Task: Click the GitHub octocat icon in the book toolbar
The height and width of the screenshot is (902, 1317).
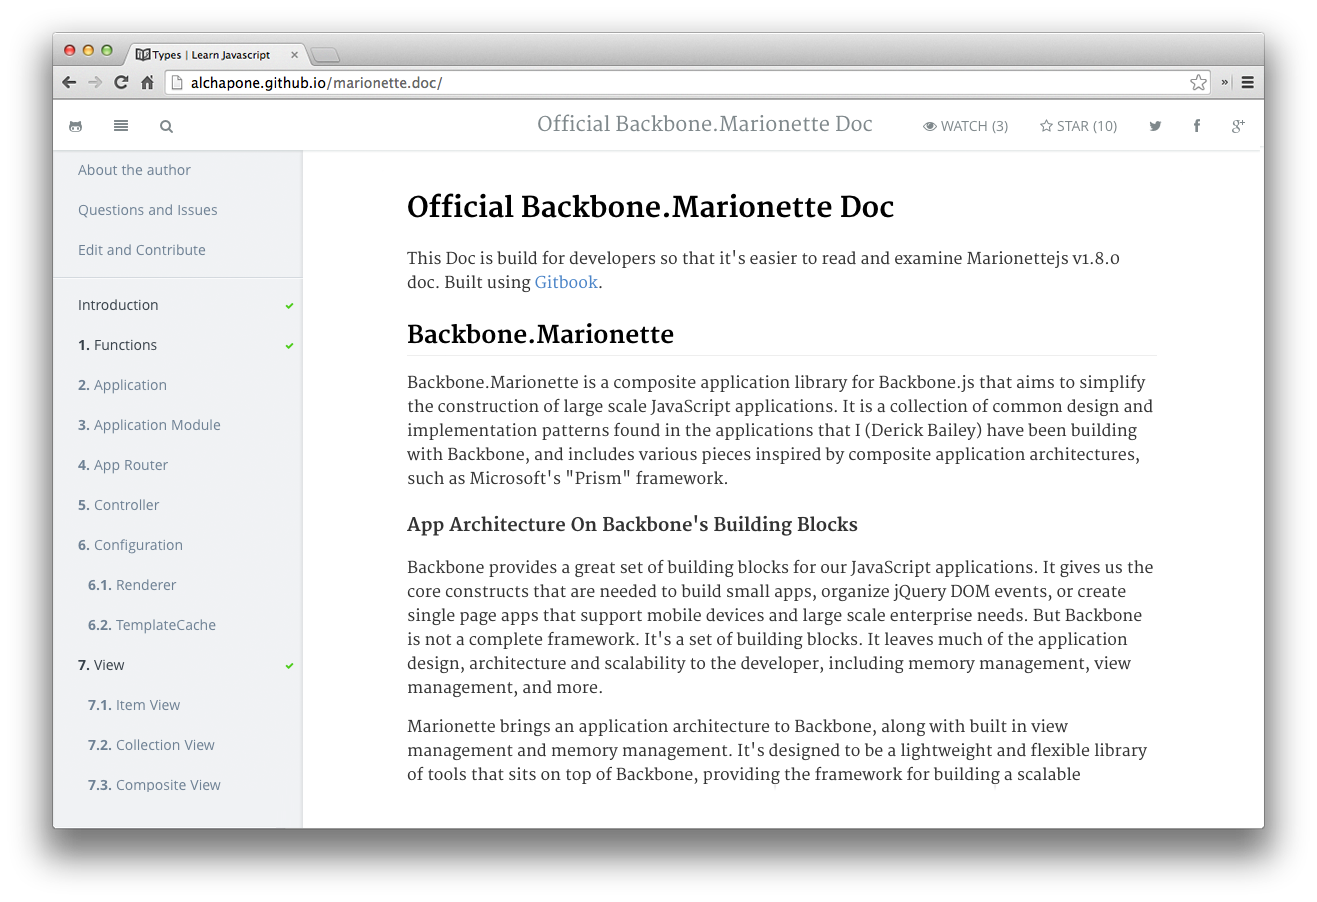Action: point(75,126)
